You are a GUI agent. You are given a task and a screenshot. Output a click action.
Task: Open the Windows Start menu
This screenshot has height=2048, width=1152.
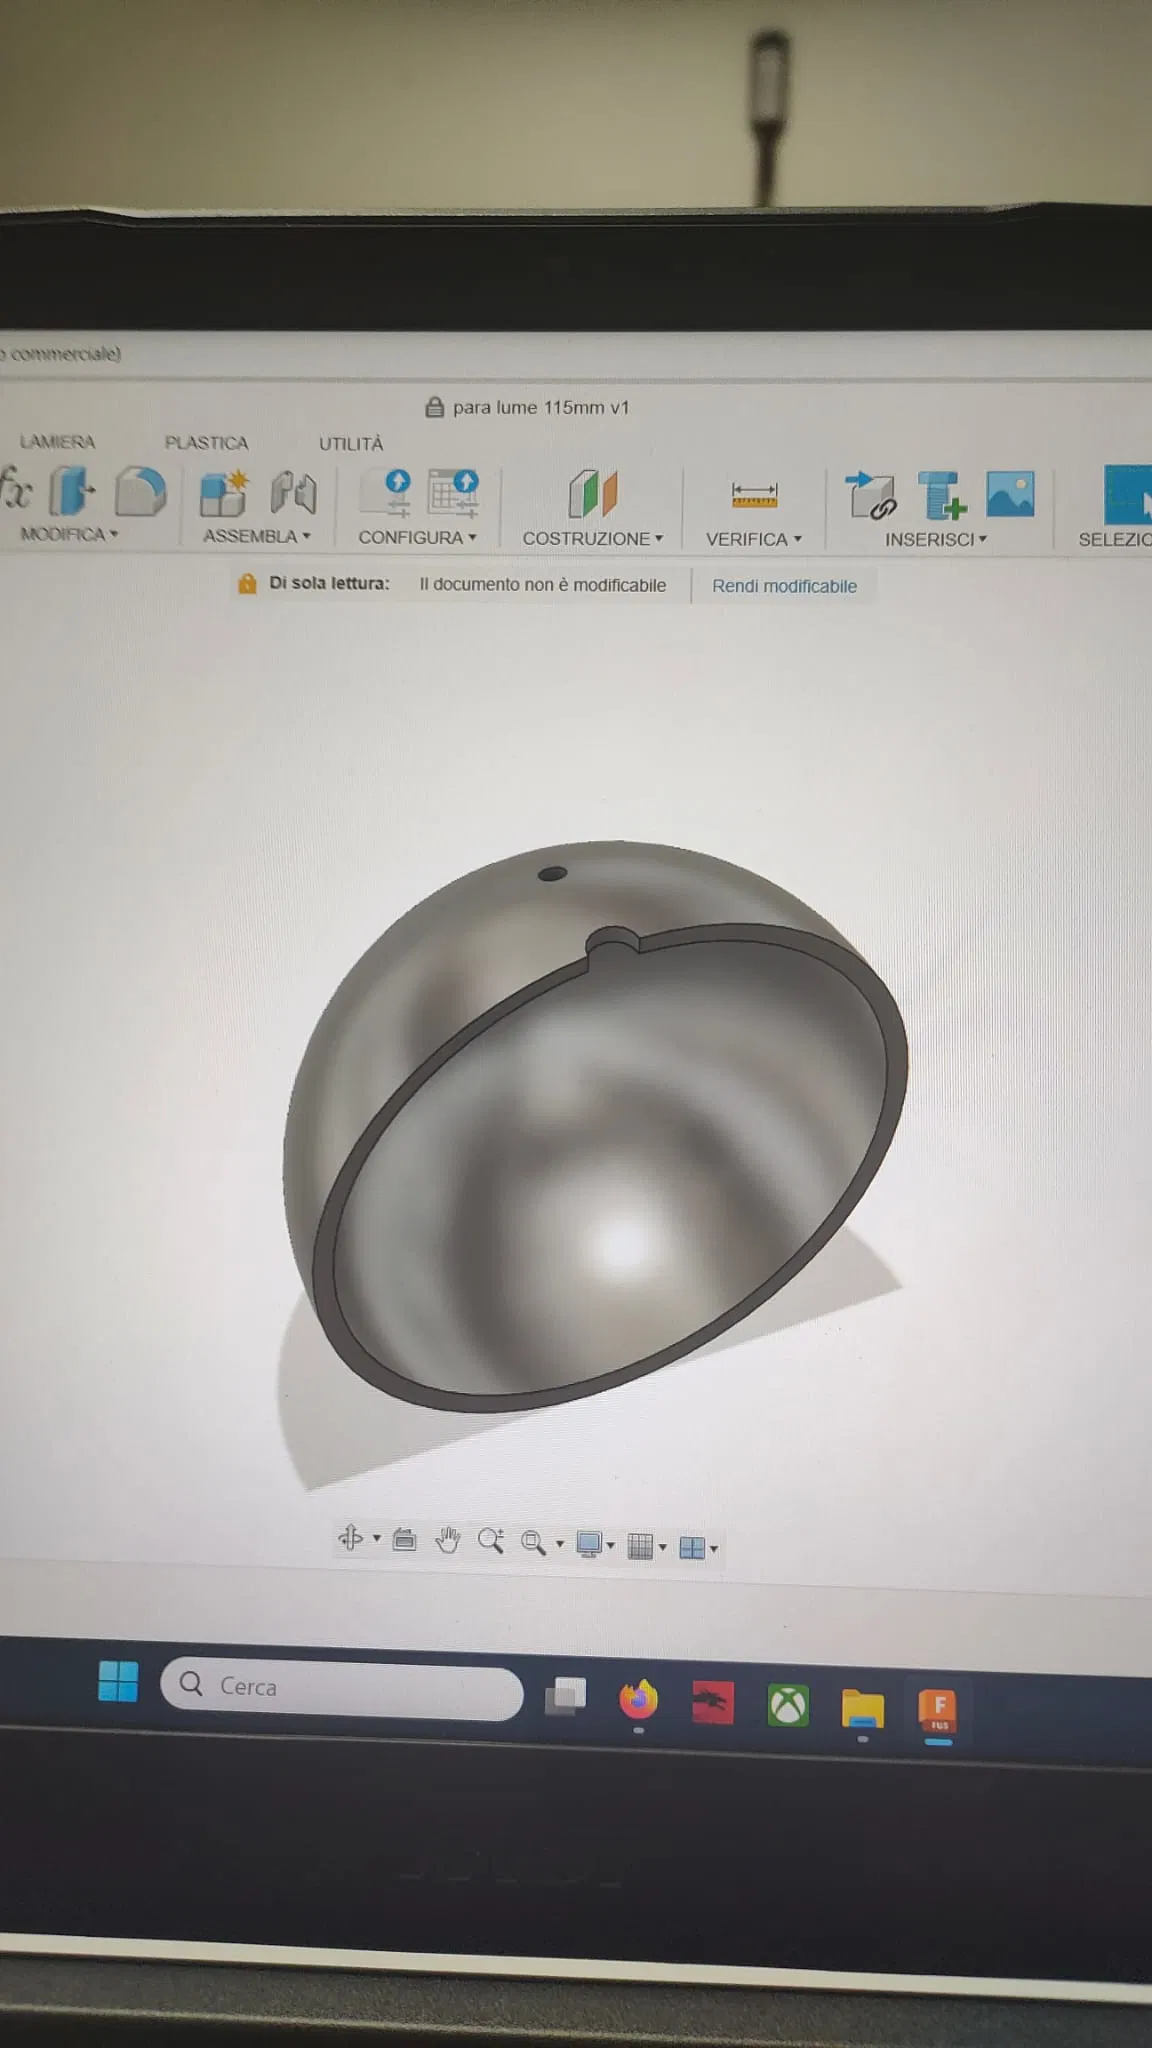click(x=118, y=1681)
